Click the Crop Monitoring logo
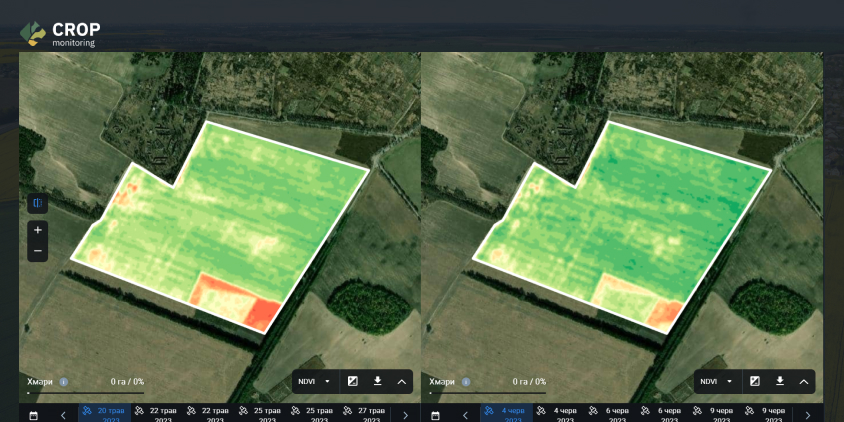844x422 pixels. tap(60, 34)
